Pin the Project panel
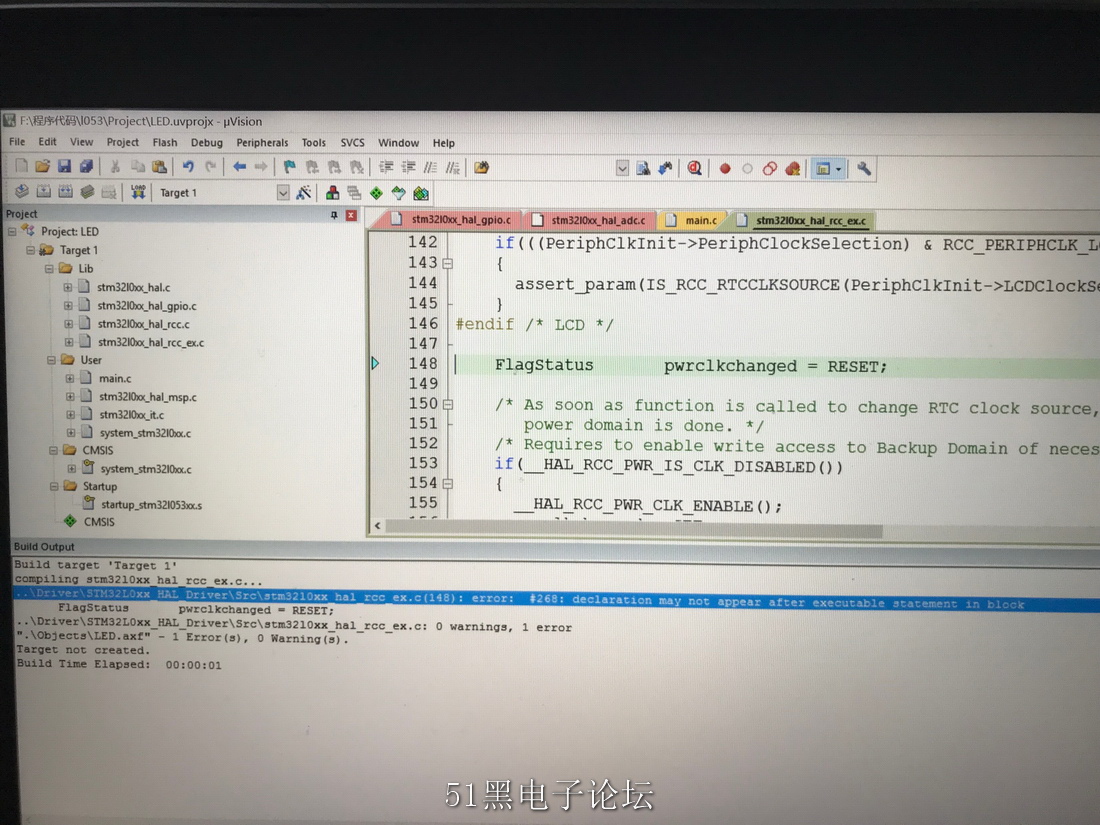Image resolution: width=1100 pixels, height=825 pixels. pyautogui.click(x=334, y=215)
